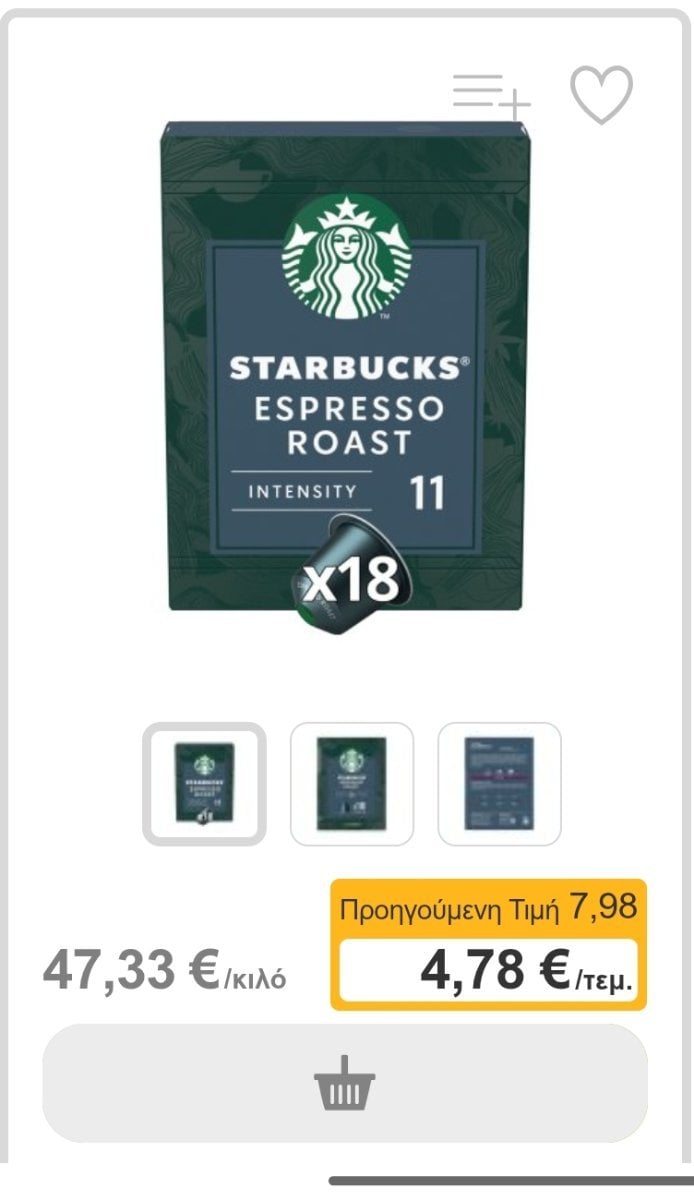
Task: View the back-of-pack third thumbnail
Action: [x=500, y=784]
